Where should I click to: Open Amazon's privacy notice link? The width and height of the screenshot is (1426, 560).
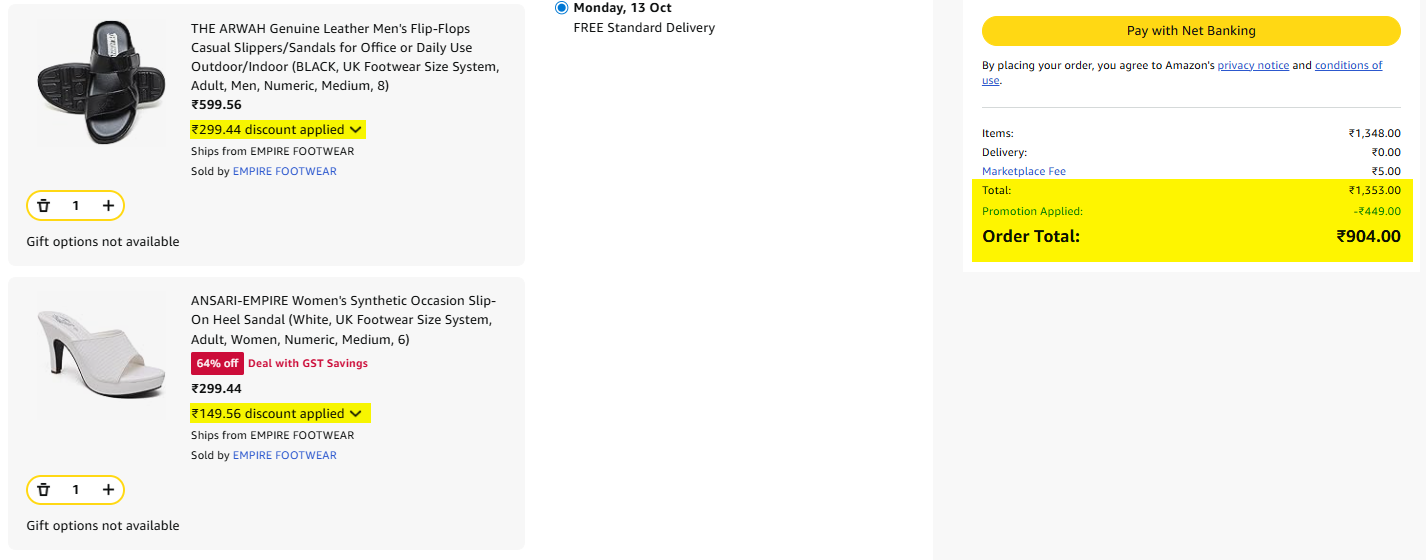tap(1252, 66)
